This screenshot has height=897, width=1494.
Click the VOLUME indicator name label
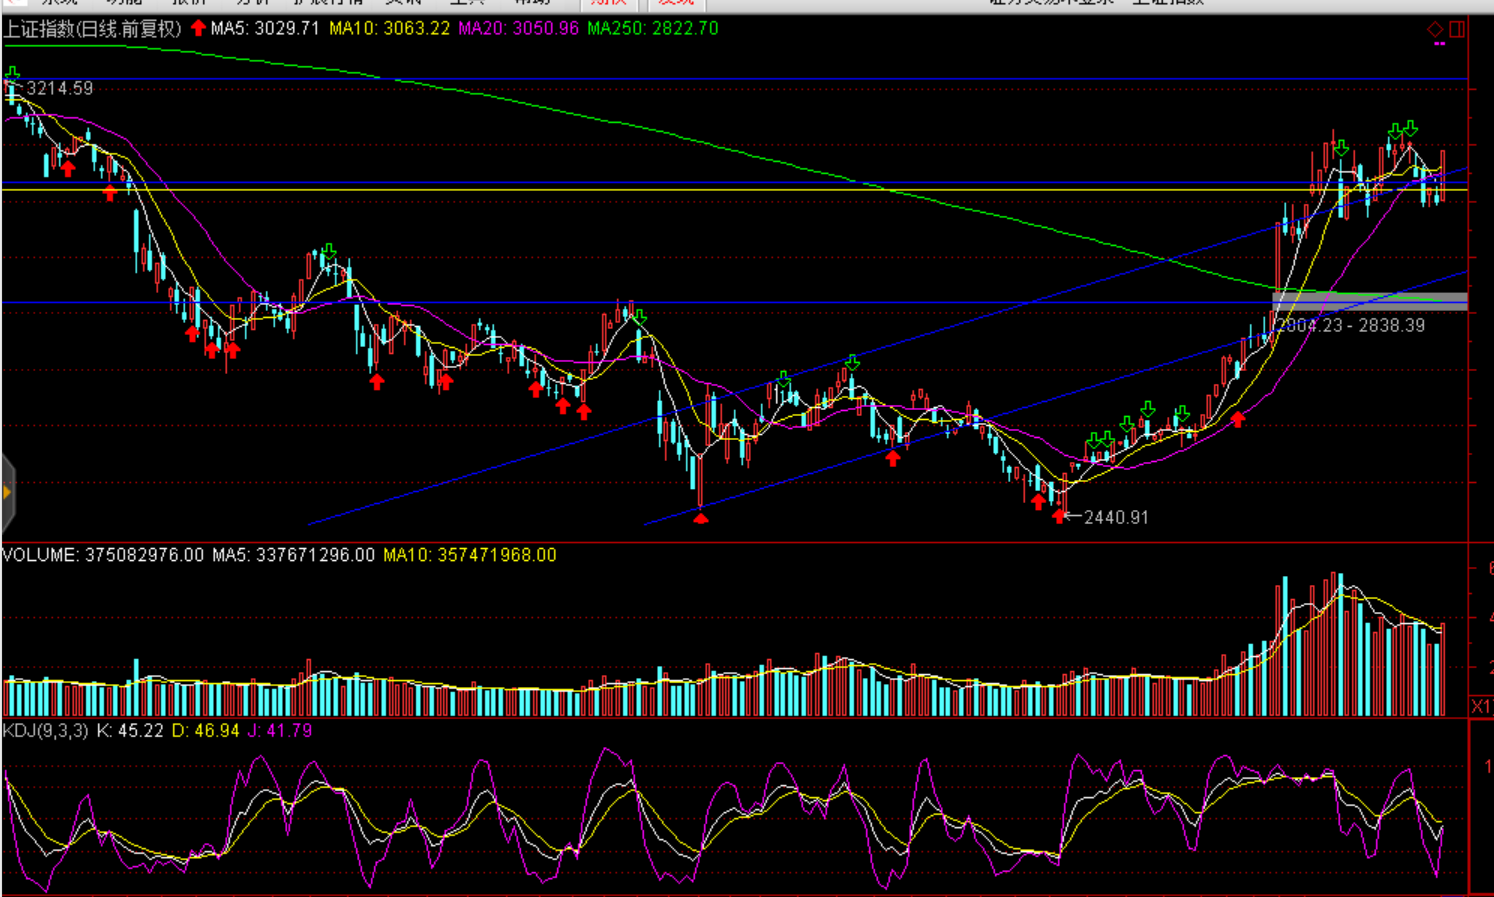40,555
